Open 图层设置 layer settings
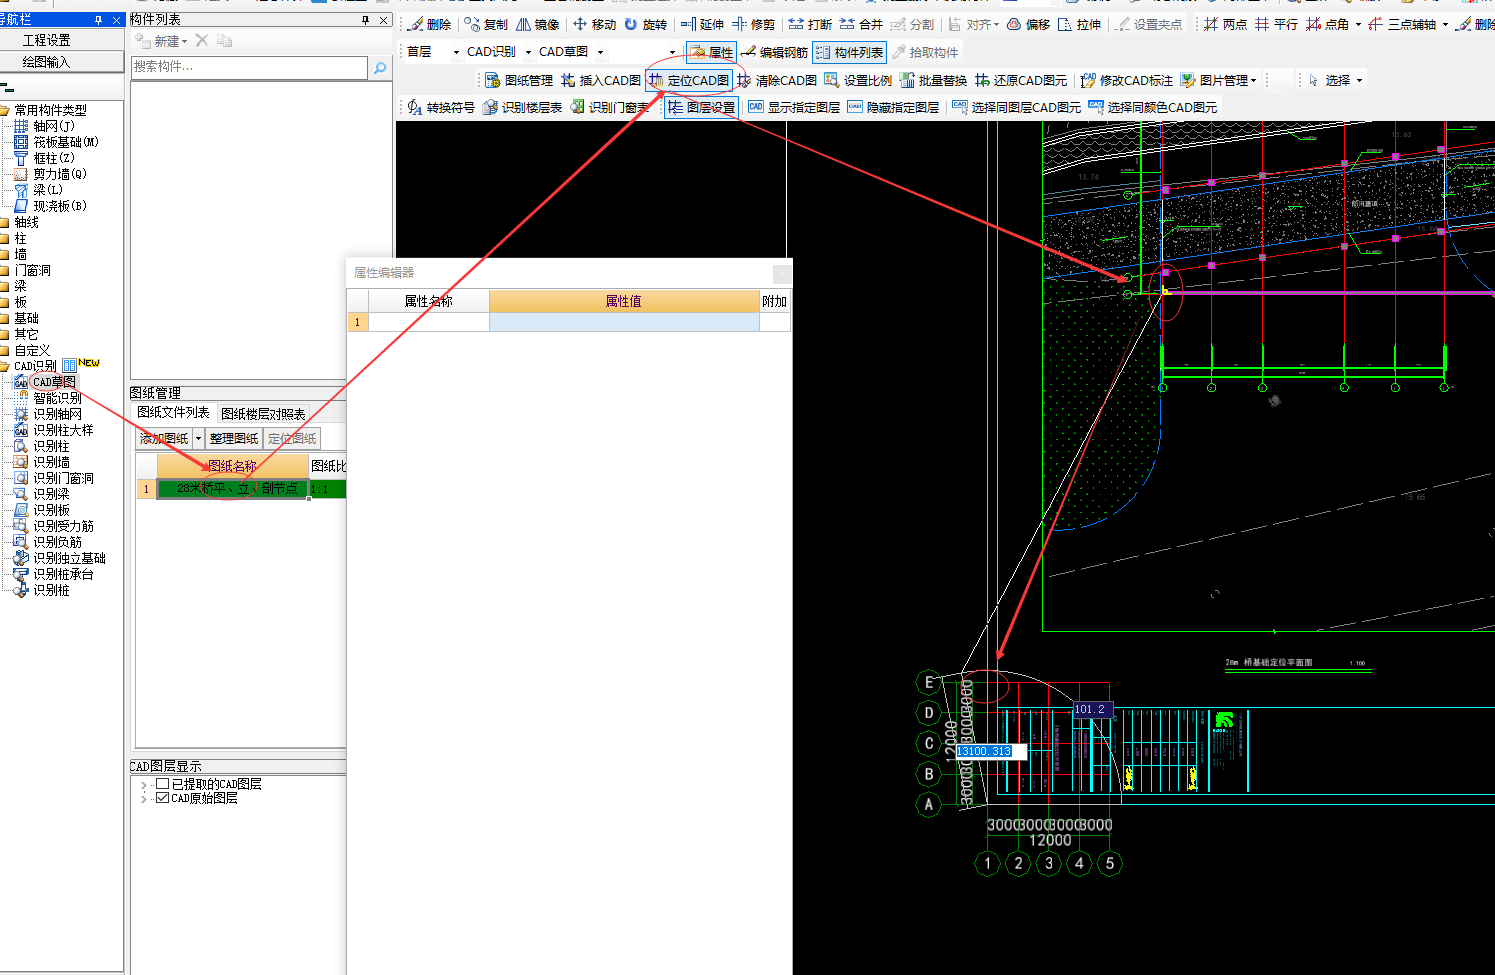The width and height of the screenshot is (1495, 975). (x=701, y=107)
